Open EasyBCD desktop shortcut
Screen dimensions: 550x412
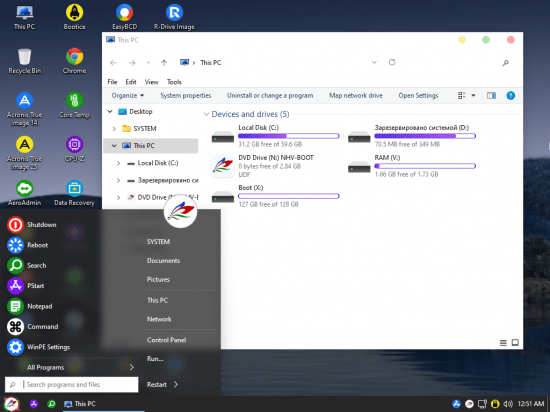click(125, 17)
